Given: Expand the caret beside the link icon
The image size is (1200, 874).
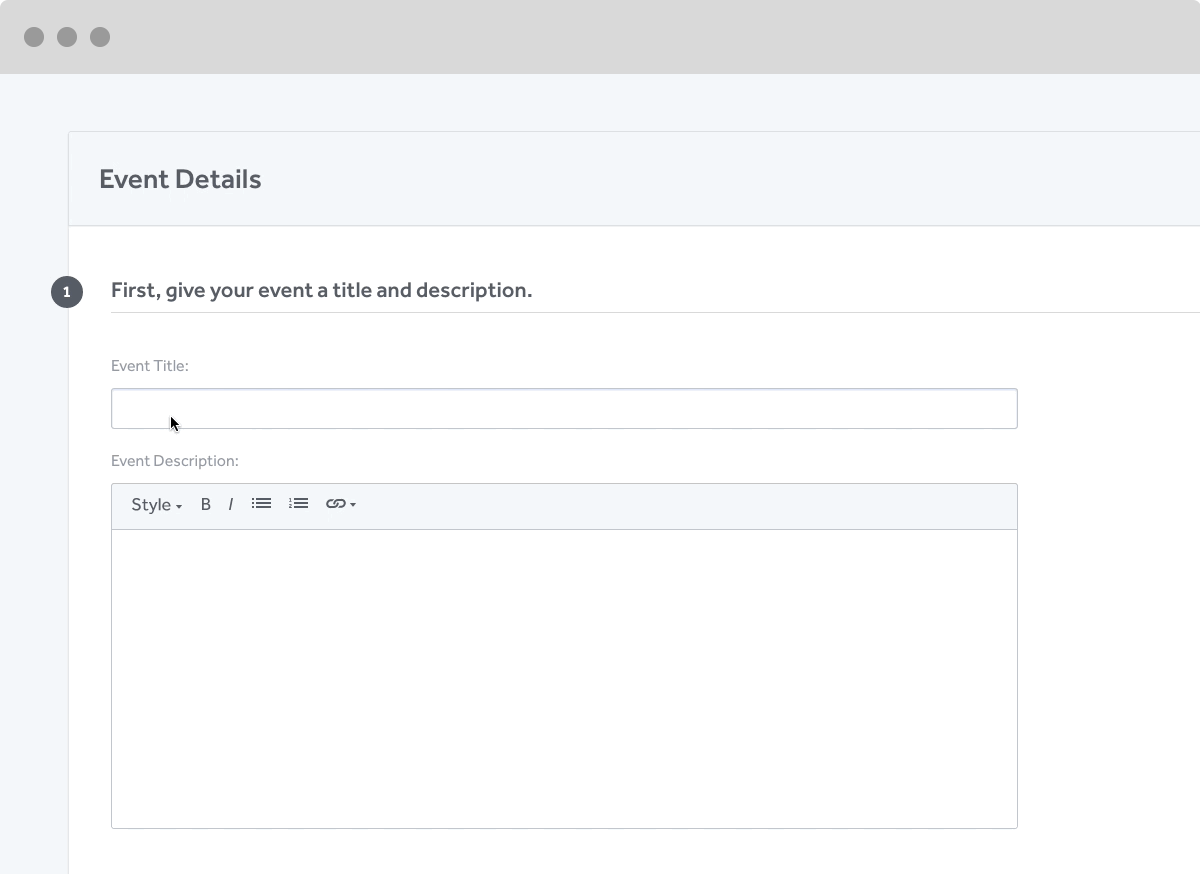Looking at the screenshot, I should click(x=353, y=505).
